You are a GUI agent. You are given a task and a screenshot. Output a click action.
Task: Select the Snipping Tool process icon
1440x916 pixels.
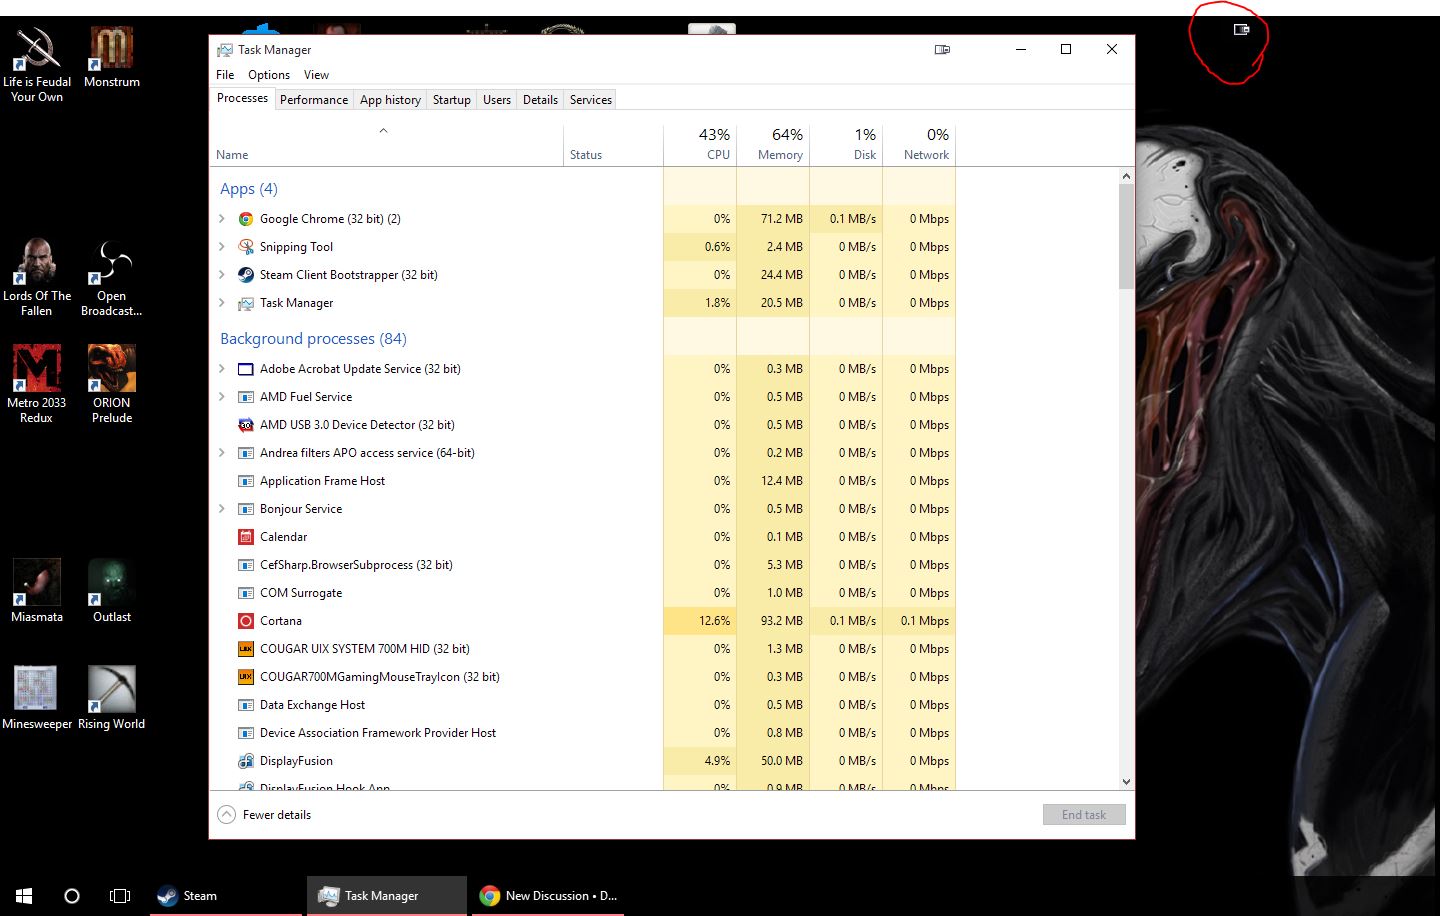coord(246,247)
